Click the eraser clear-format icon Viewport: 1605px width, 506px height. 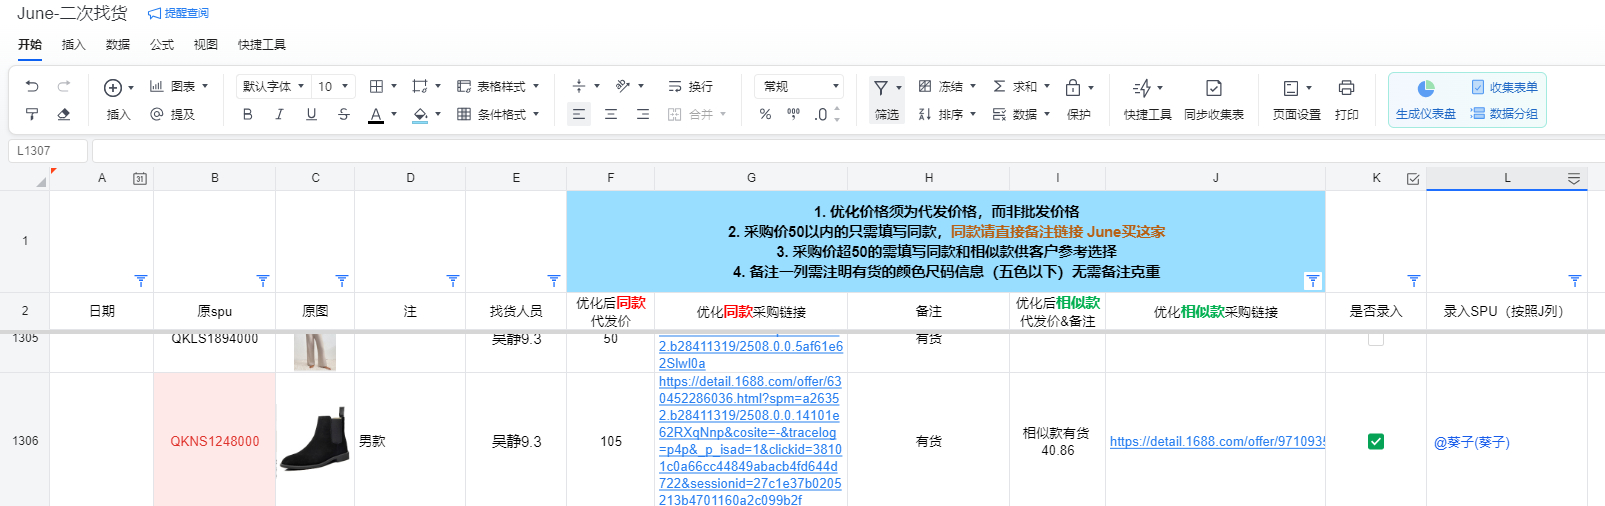coord(64,114)
